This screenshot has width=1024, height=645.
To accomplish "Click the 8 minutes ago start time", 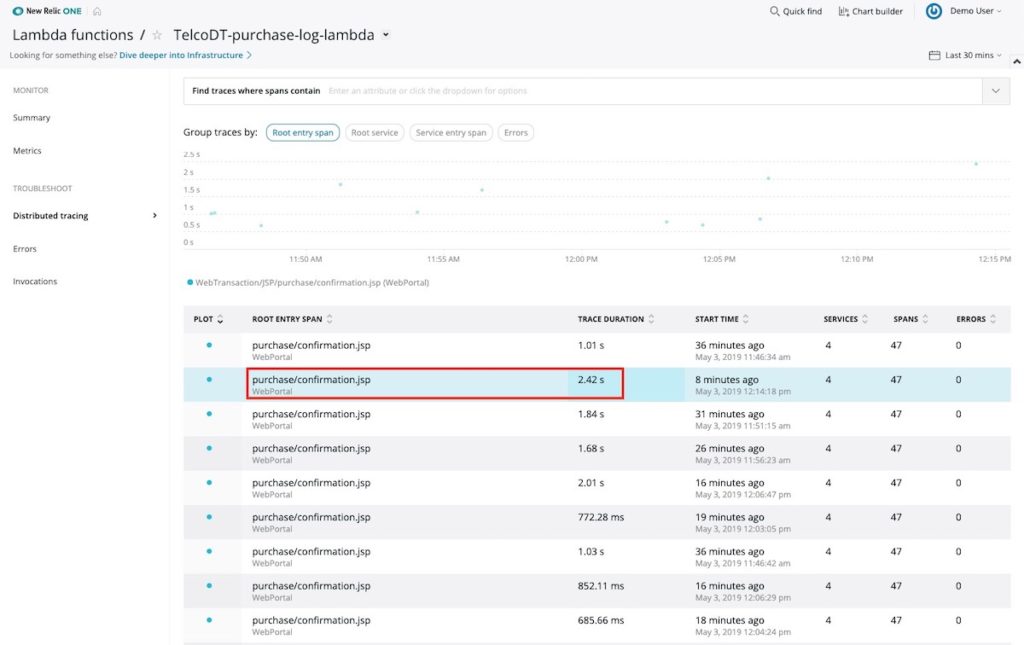I will tap(727, 379).
